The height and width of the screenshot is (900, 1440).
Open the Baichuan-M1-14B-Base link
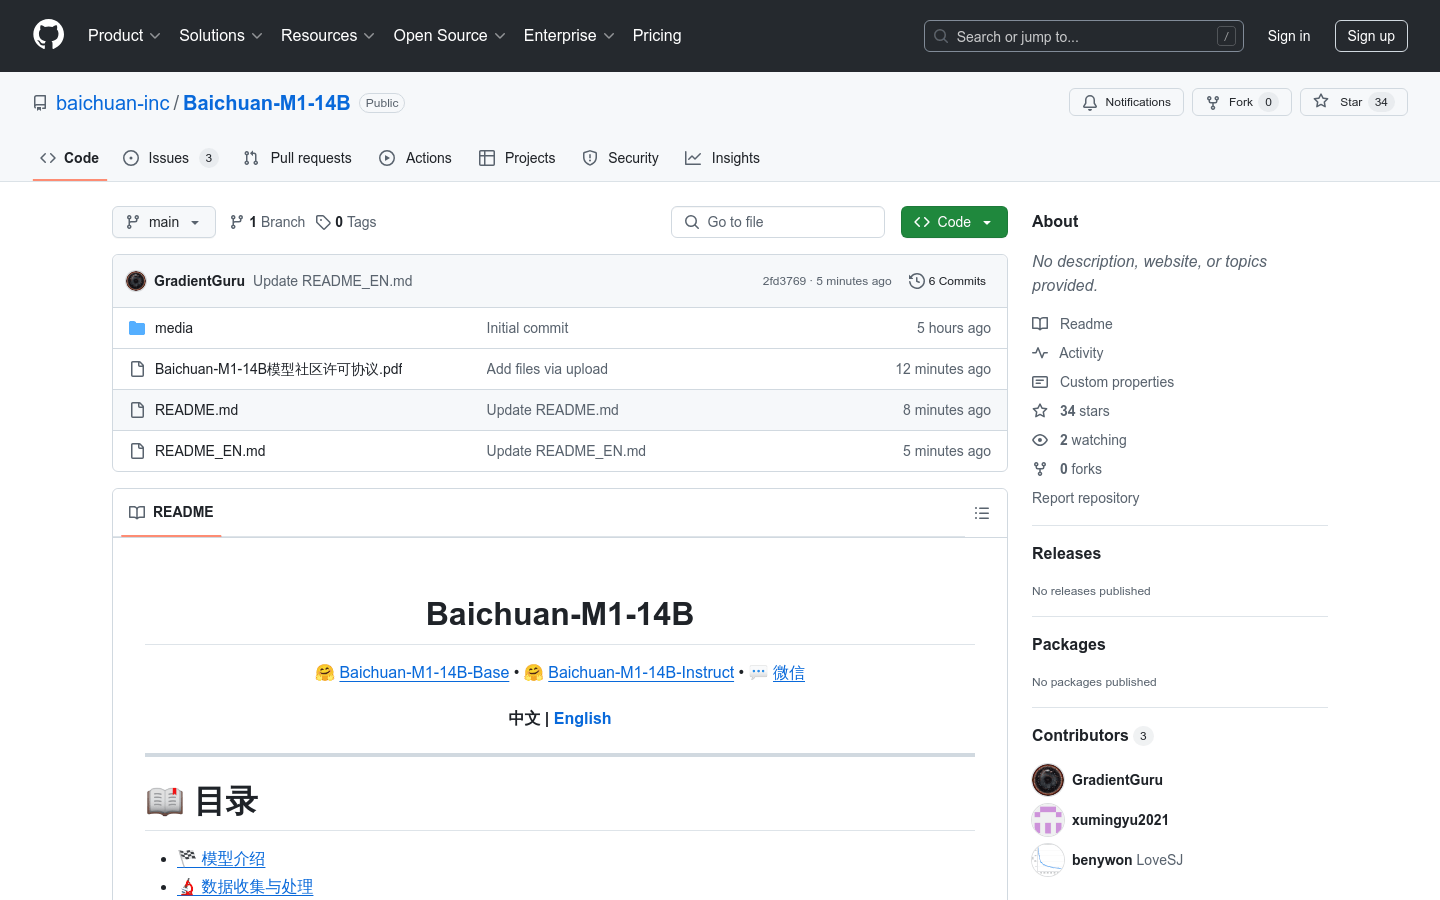click(424, 672)
